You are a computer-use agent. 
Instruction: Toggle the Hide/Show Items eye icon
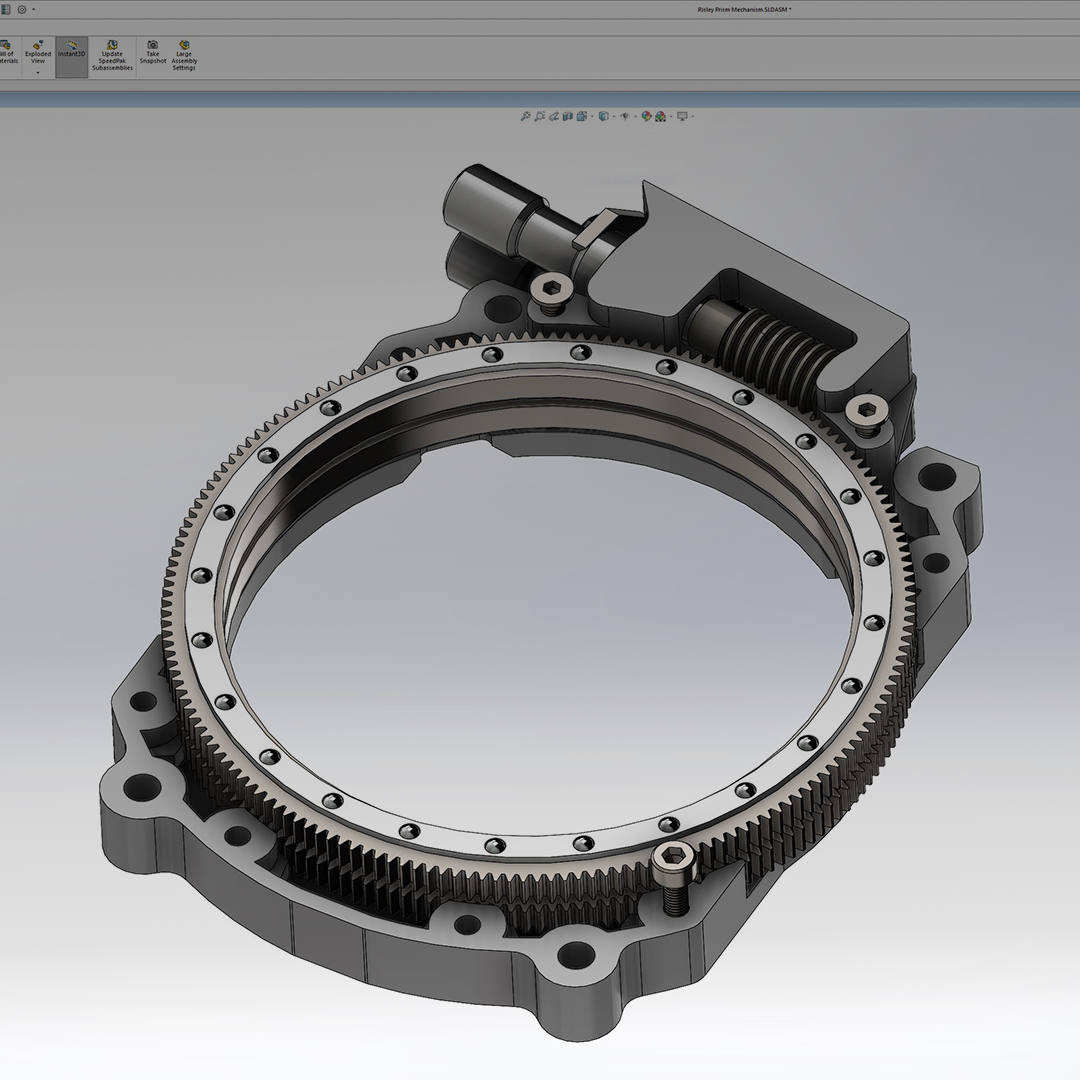tap(625, 116)
